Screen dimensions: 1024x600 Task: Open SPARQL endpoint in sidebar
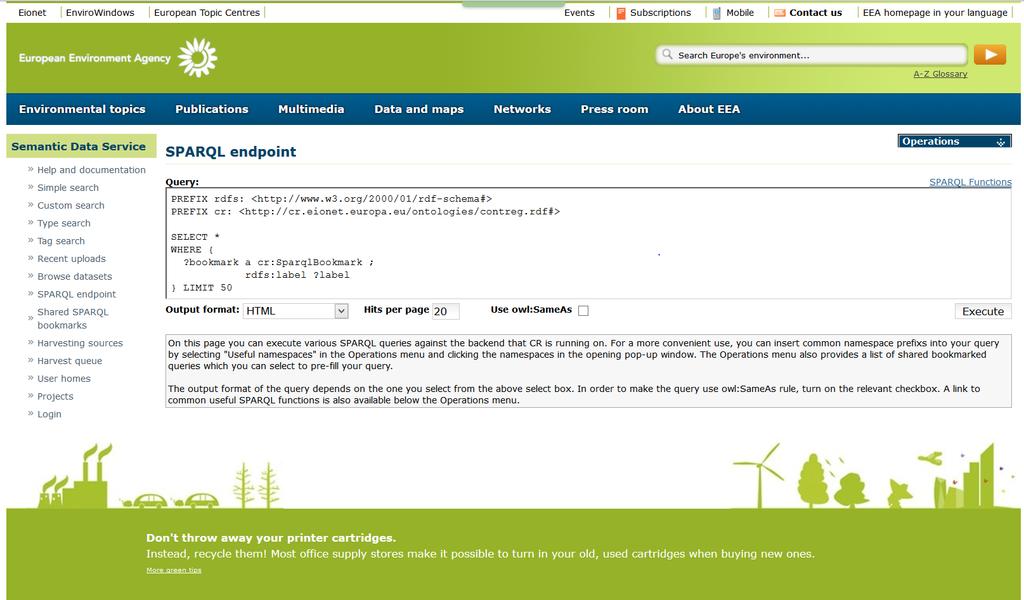click(x=76, y=294)
